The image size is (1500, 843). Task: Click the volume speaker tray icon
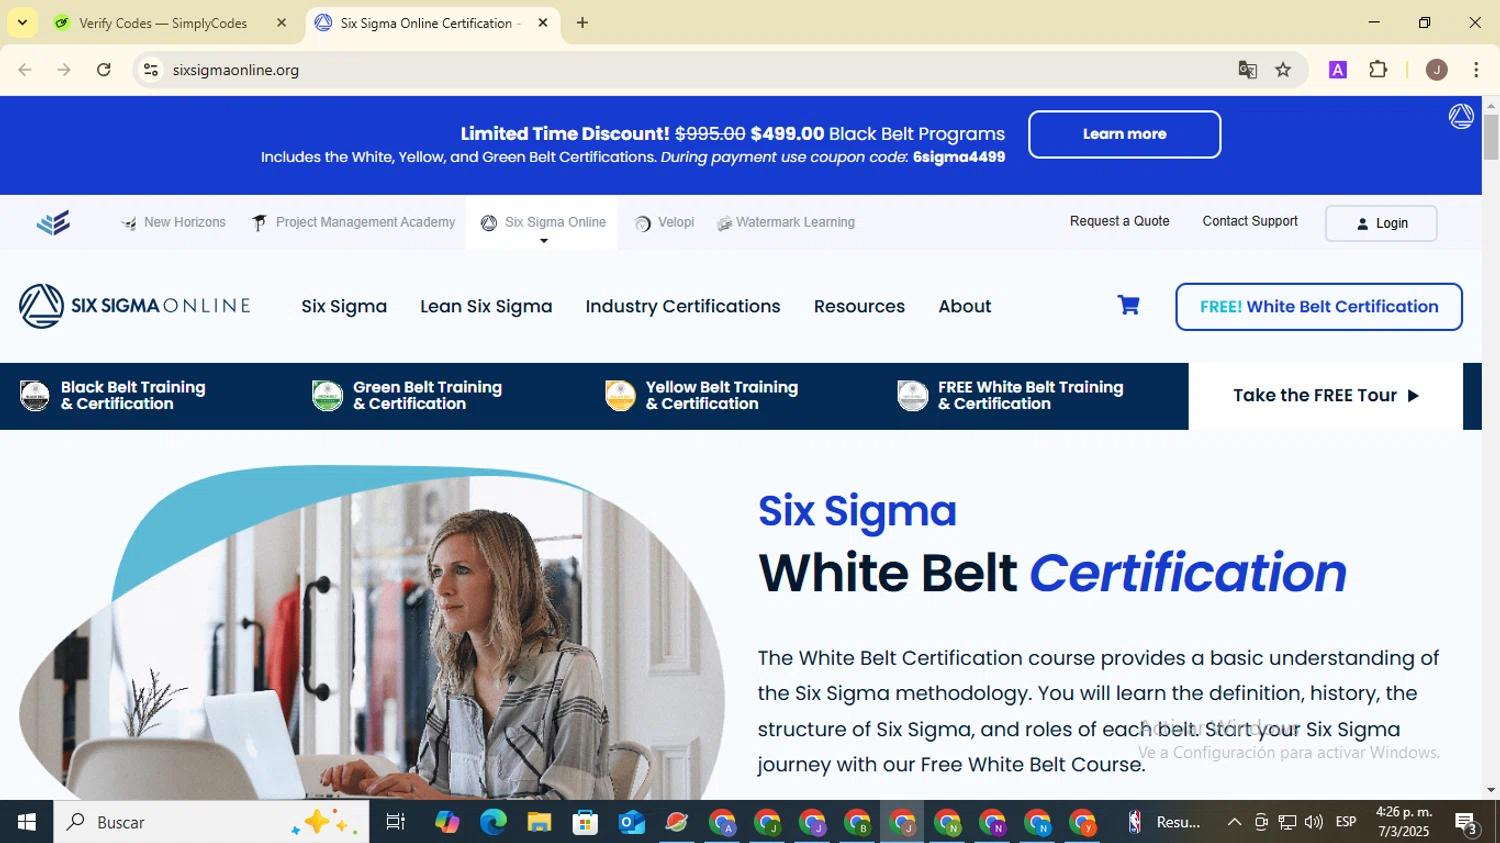tap(1313, 822)
